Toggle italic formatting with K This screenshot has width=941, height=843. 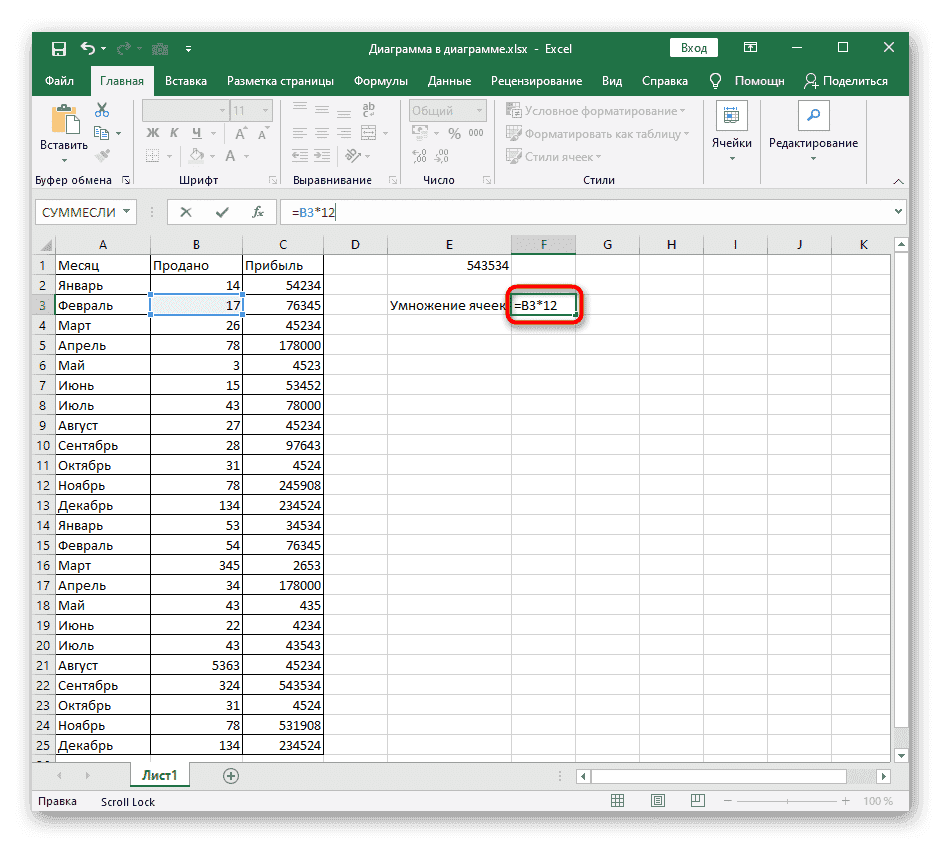tap(173, 133)
